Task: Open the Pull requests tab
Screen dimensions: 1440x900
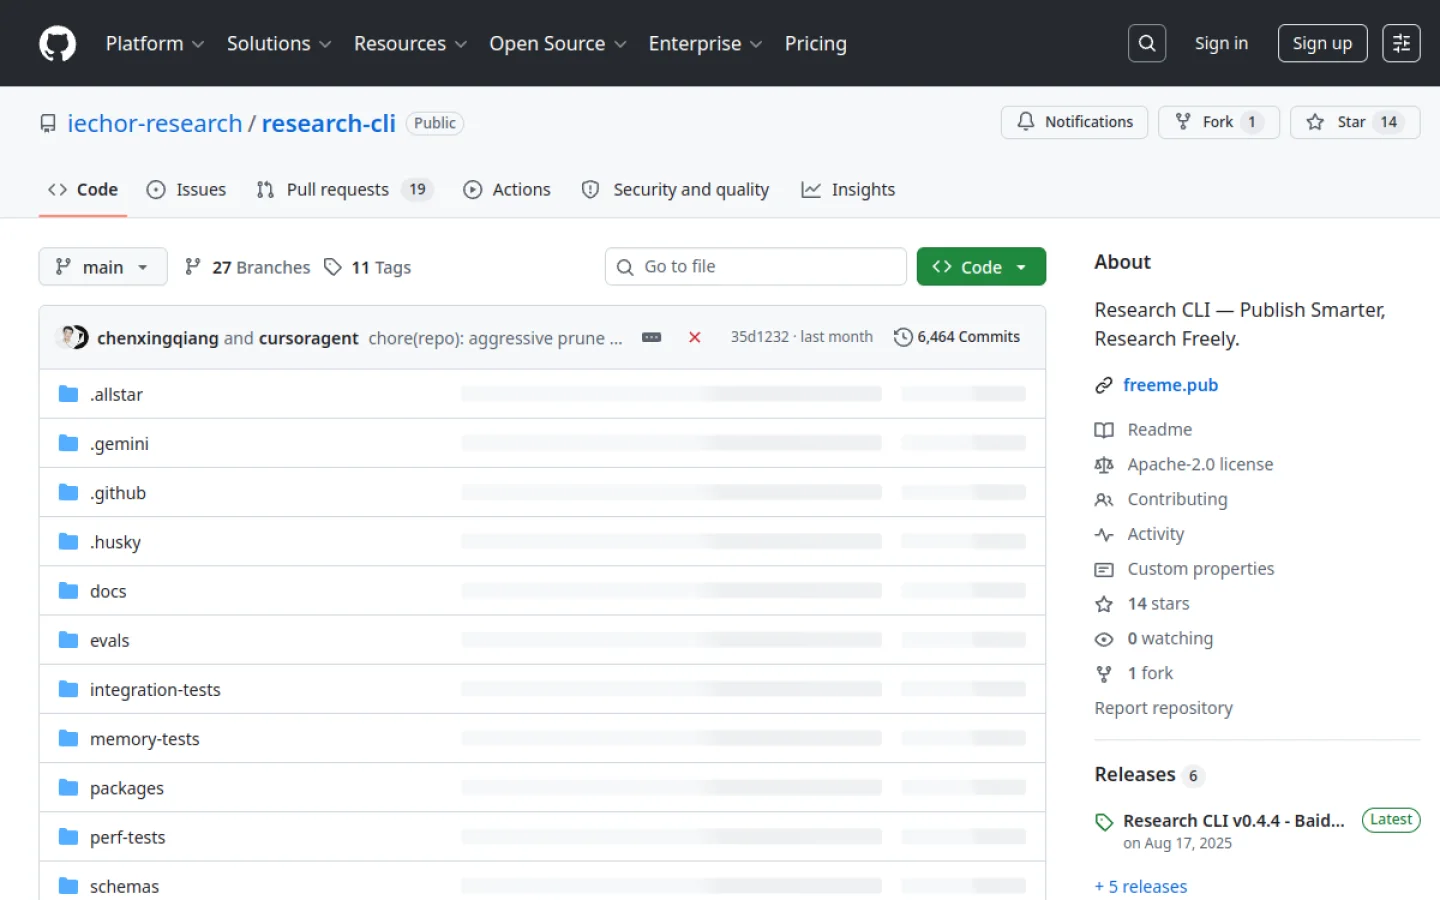Action: [345, 190]
